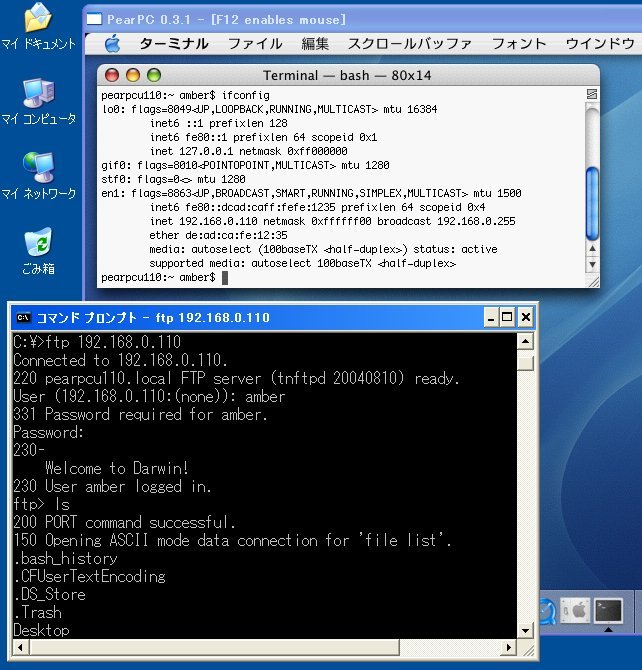Open the ターミナル menu
This screenshot has width=642, height=670.
click(174, 44)
